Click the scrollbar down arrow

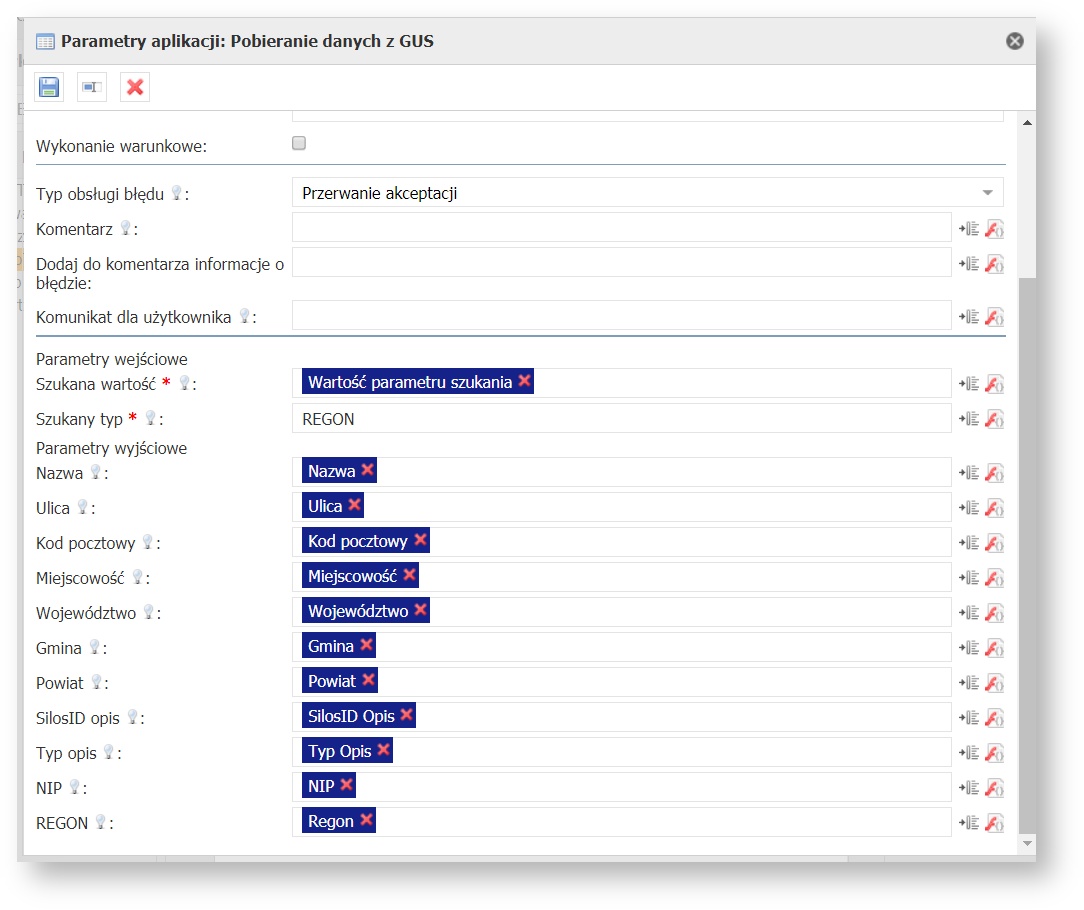pyautogui.click(x=1027, y=844)
